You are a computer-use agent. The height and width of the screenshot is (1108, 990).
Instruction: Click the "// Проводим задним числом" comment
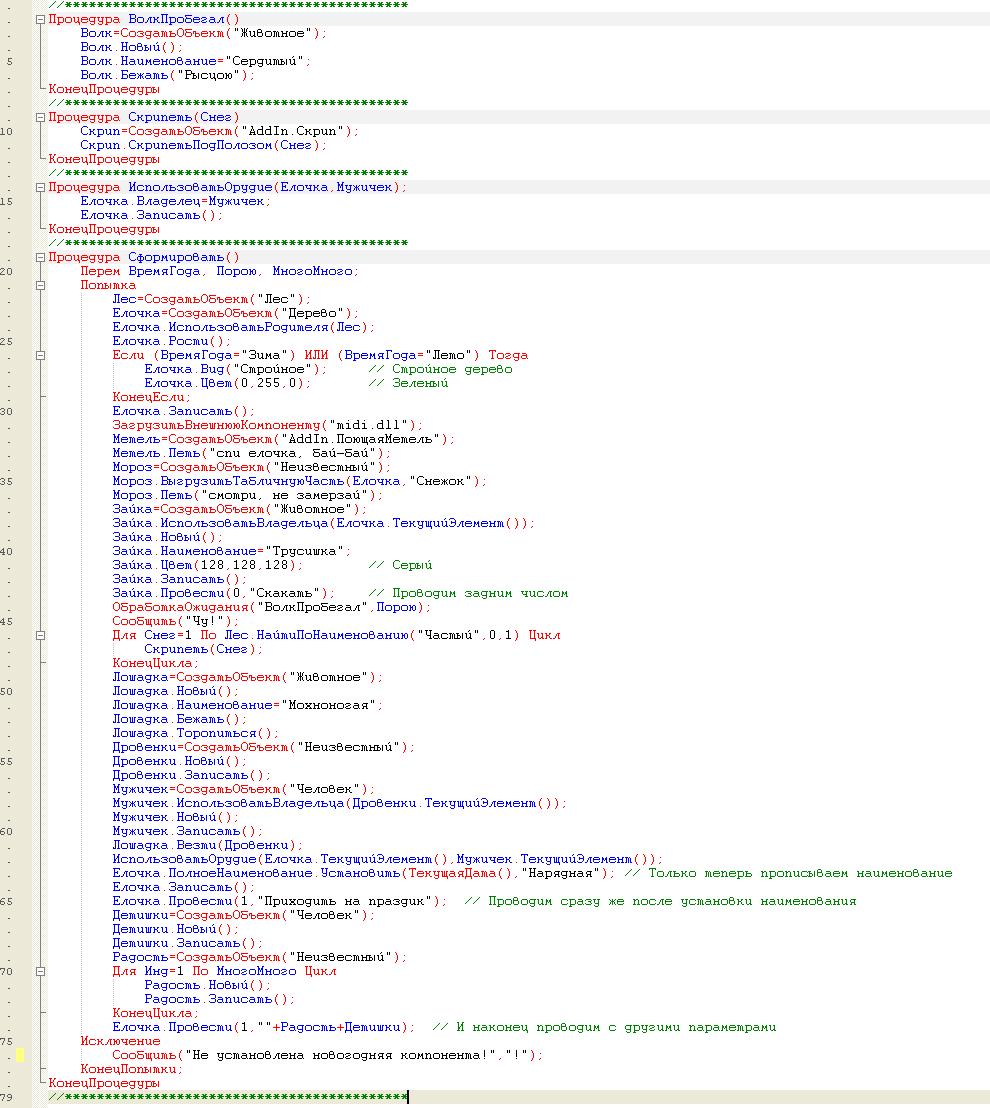468,593
